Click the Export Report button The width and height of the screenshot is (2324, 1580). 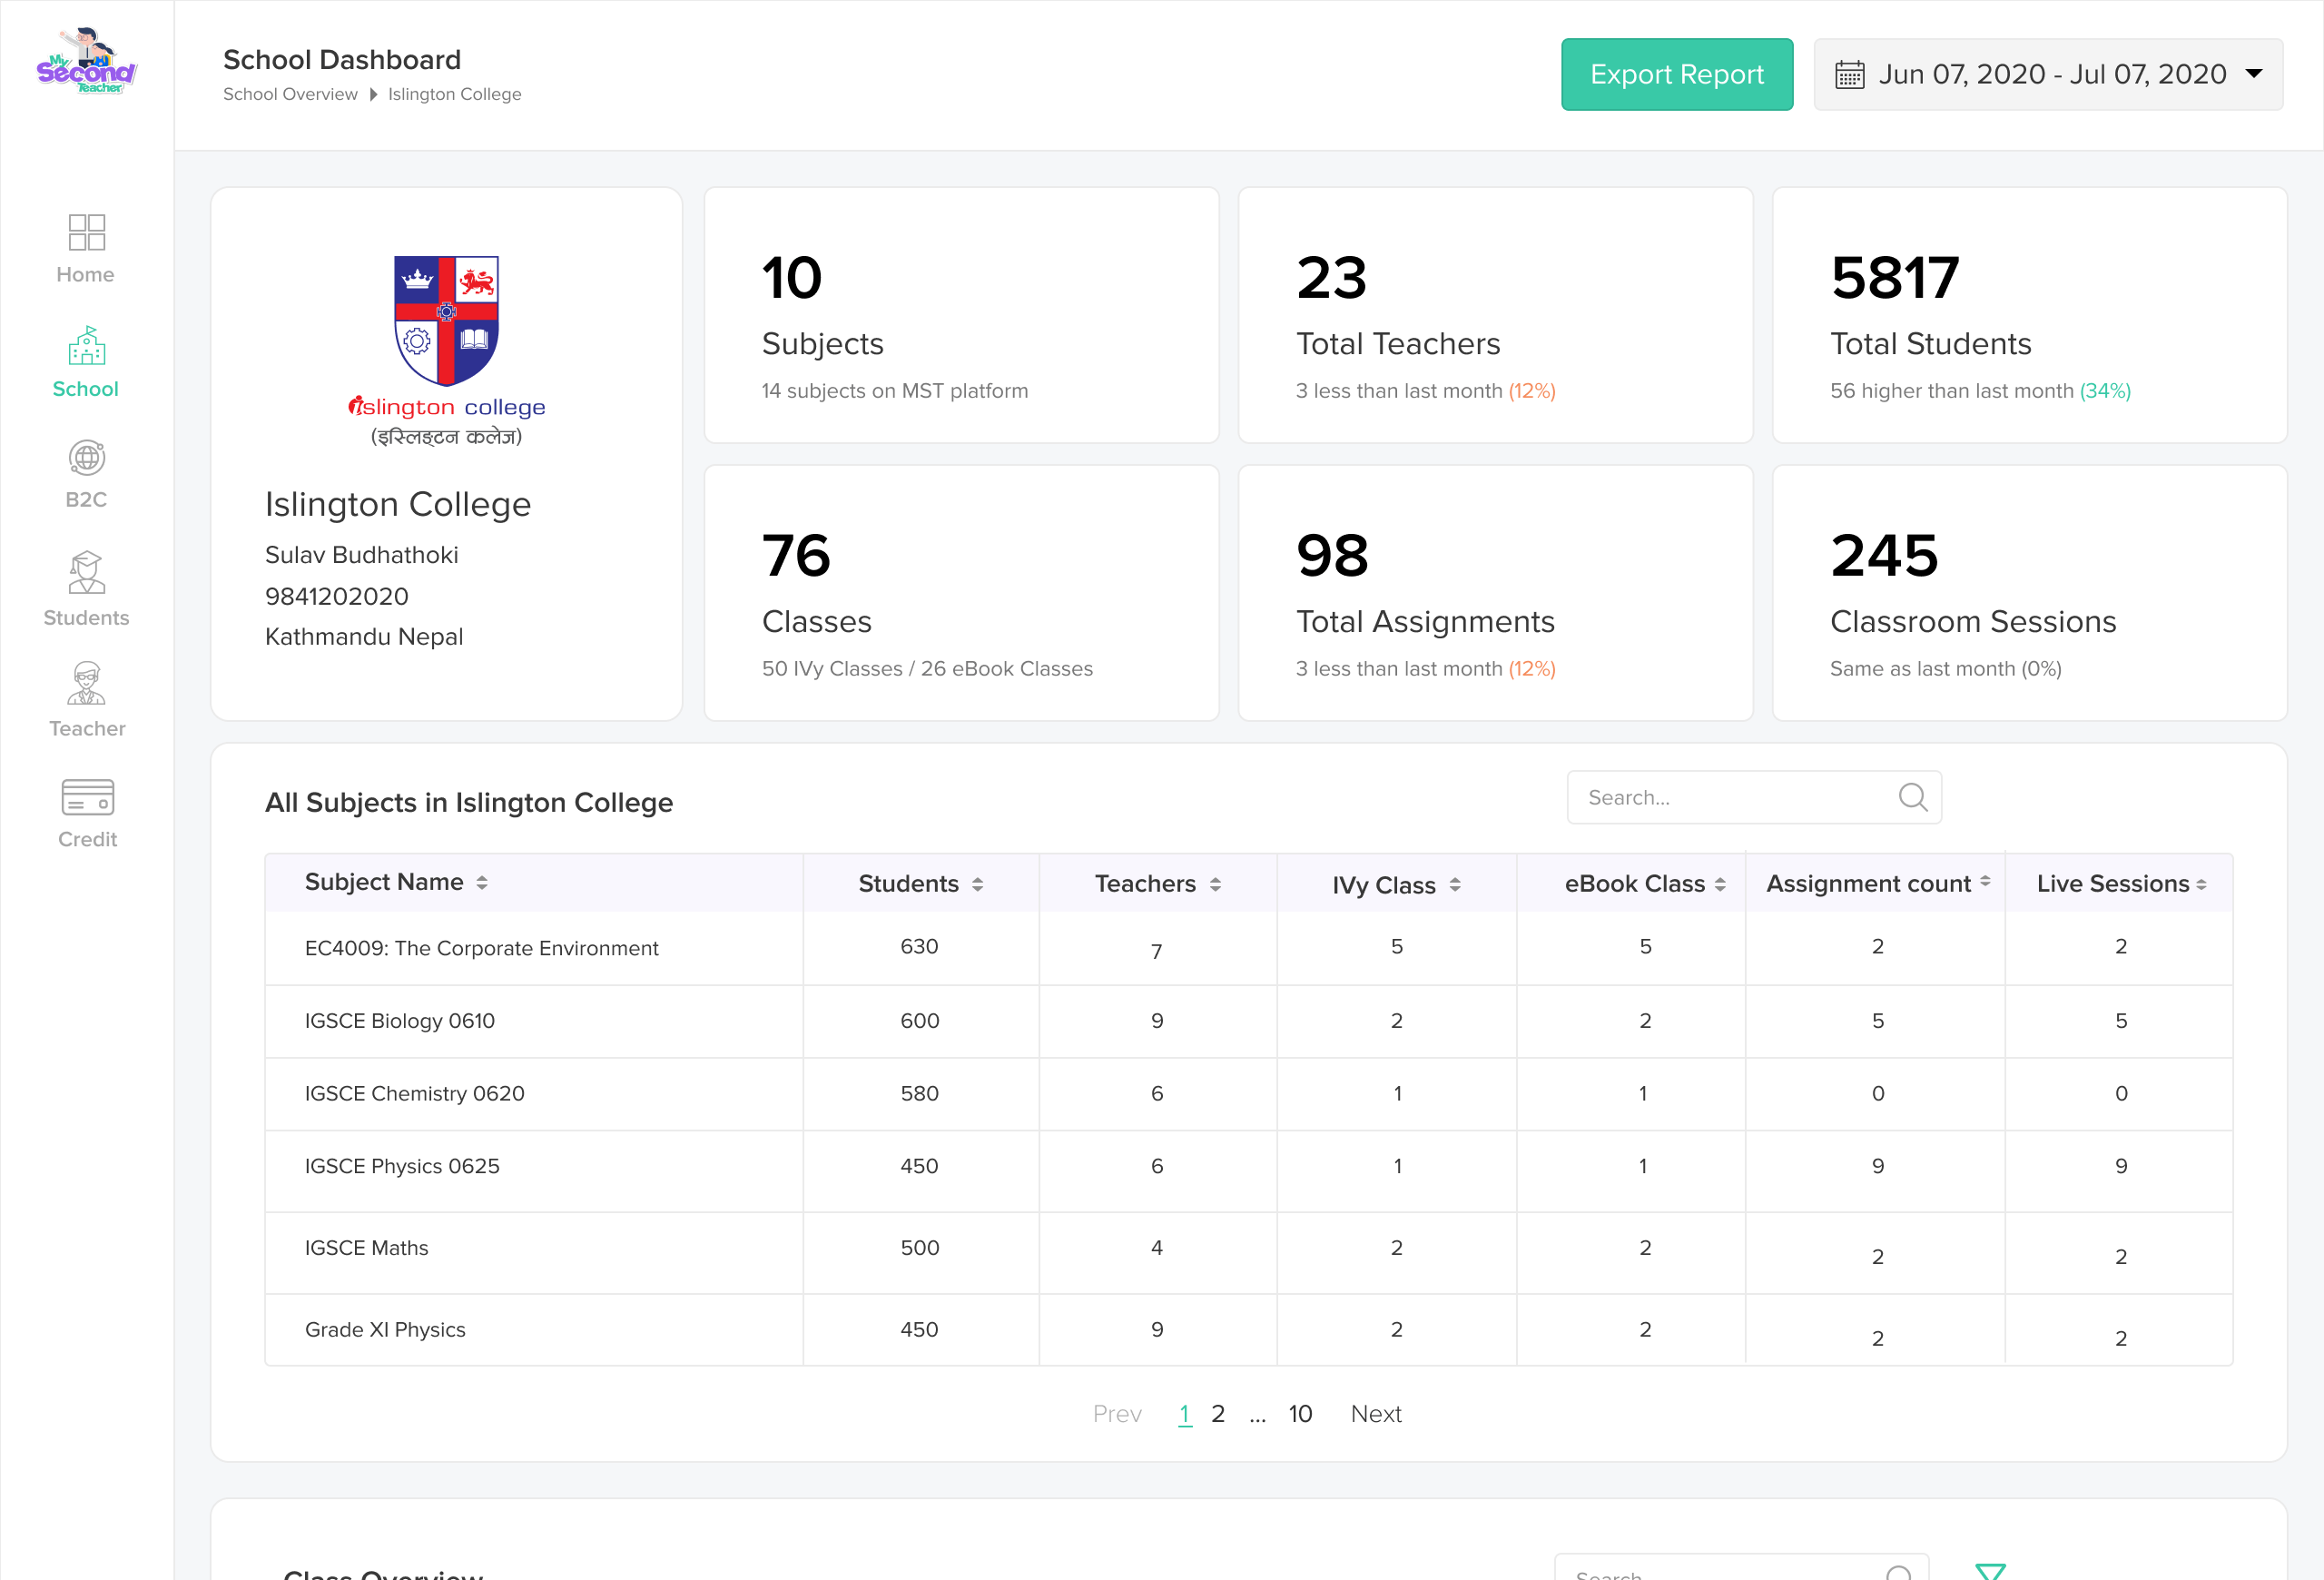pos(1677,75)
